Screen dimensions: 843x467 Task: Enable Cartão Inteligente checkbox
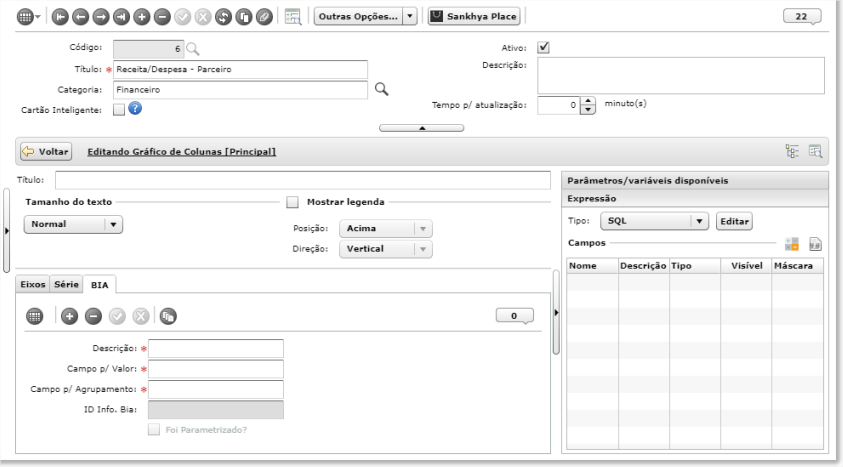(x=119, y=110)
